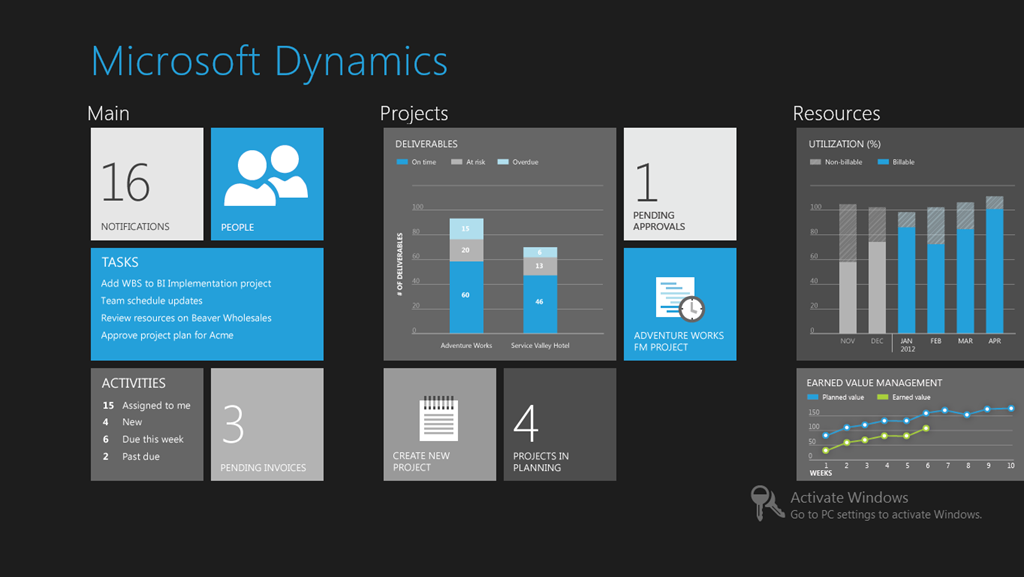Image resolution: width=1024 pixels, height=577 pixels.
Task: Click the At risk legend swatch
Action: 456,162
